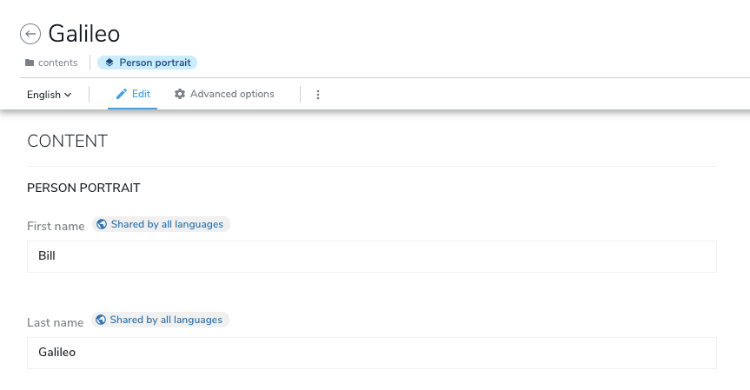This screenshot has width=750, height=390.
Task: Switch to the Advanced options tab
Action: click(224, 94)
